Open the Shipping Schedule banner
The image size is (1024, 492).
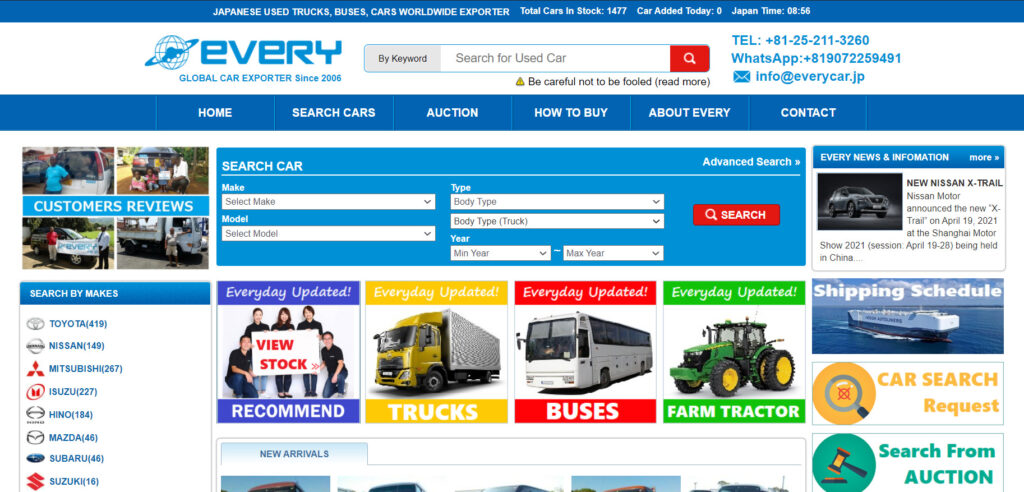click(x=908, y=316)
